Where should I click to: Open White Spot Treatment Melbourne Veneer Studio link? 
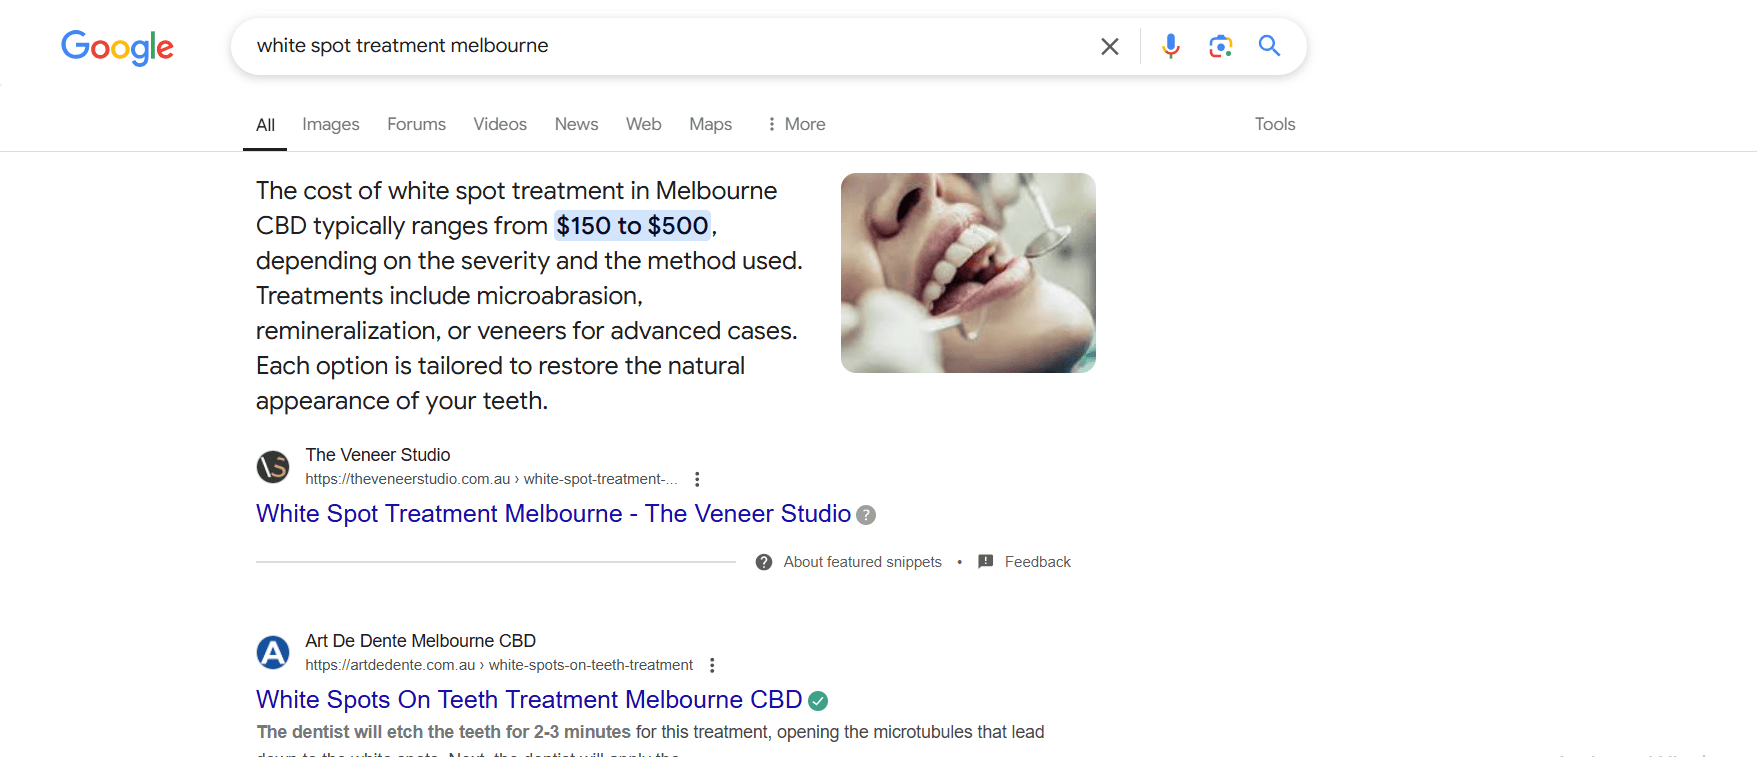click(553, 514)
